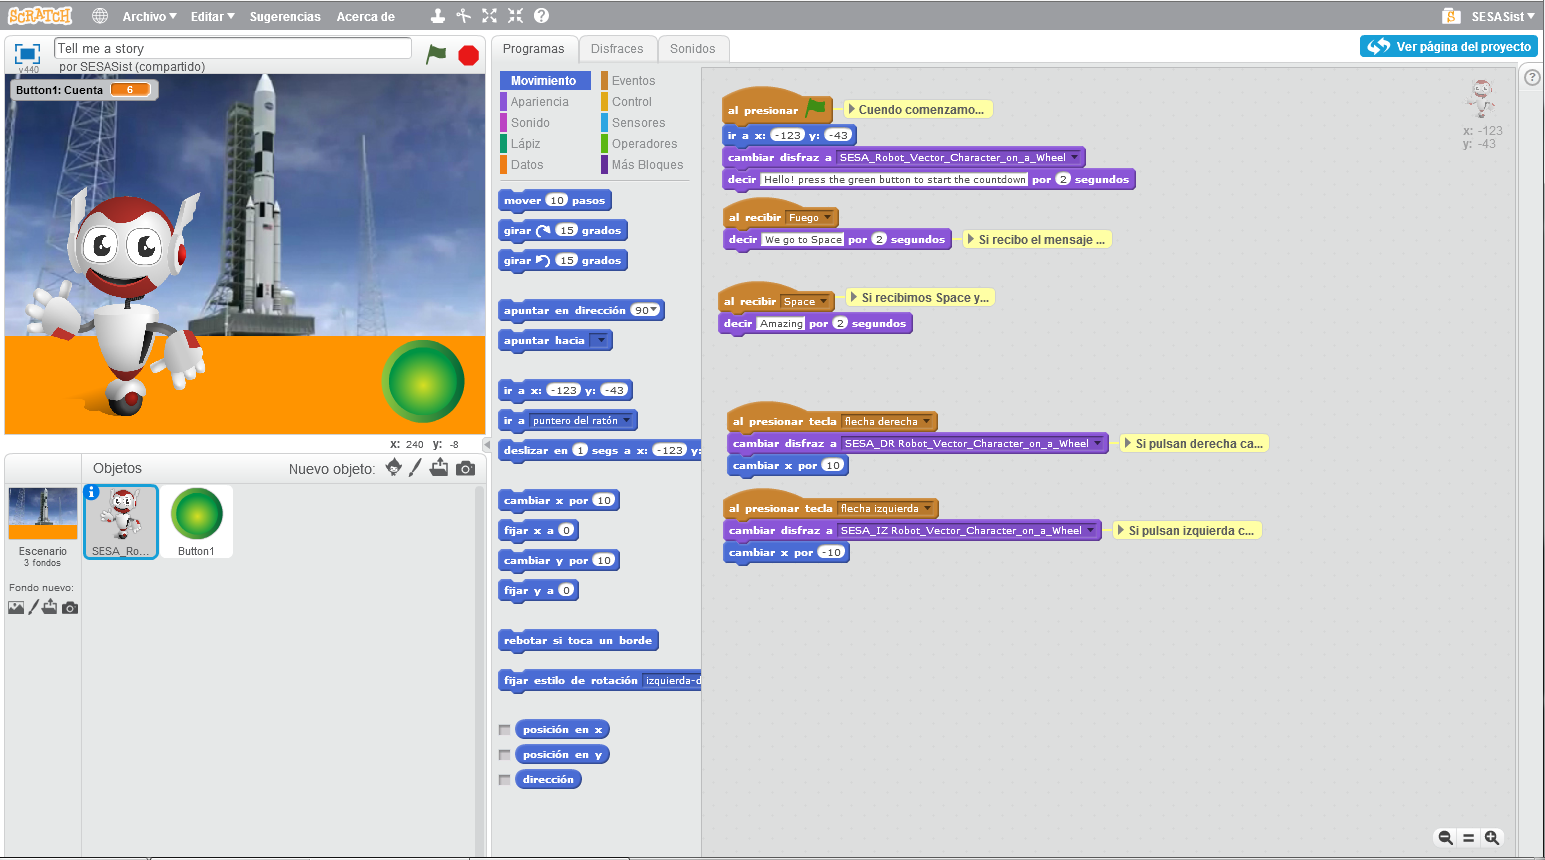Viewport: 1545px width, 860px height.
Task: Enable the posición en x stage monitor
Action: click(505, 729)
